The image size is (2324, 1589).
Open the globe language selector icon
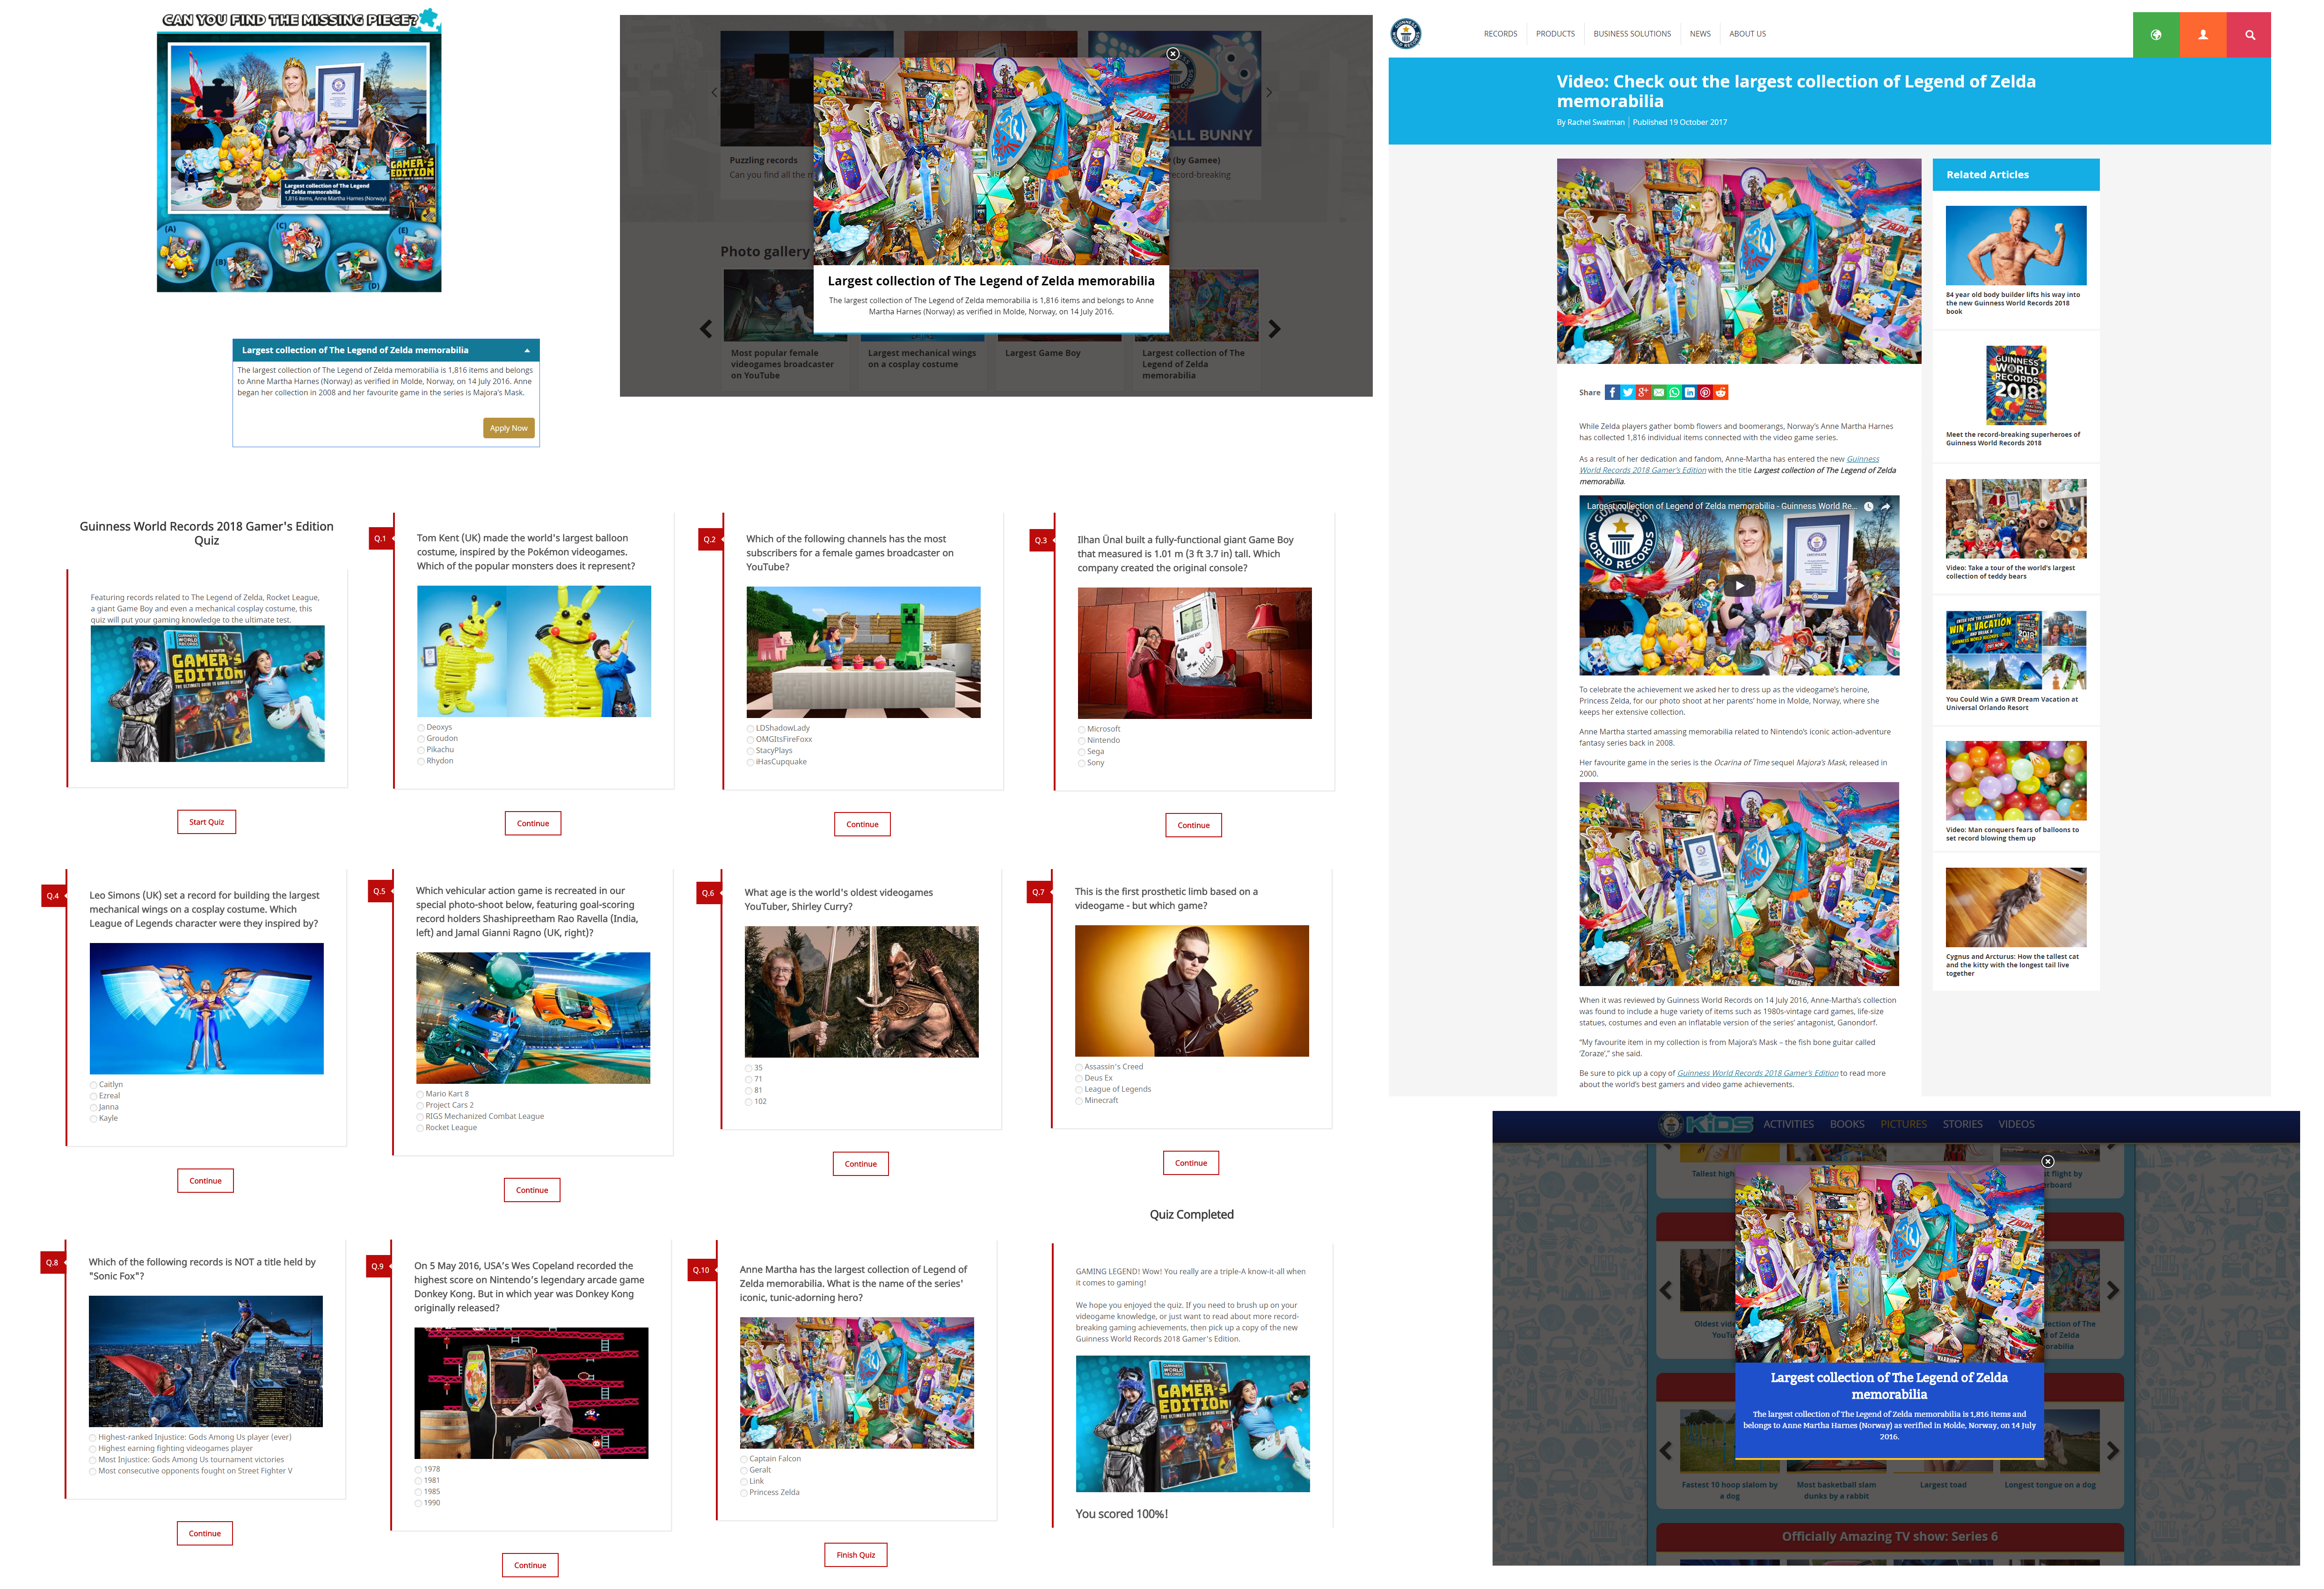point(2156,35)
